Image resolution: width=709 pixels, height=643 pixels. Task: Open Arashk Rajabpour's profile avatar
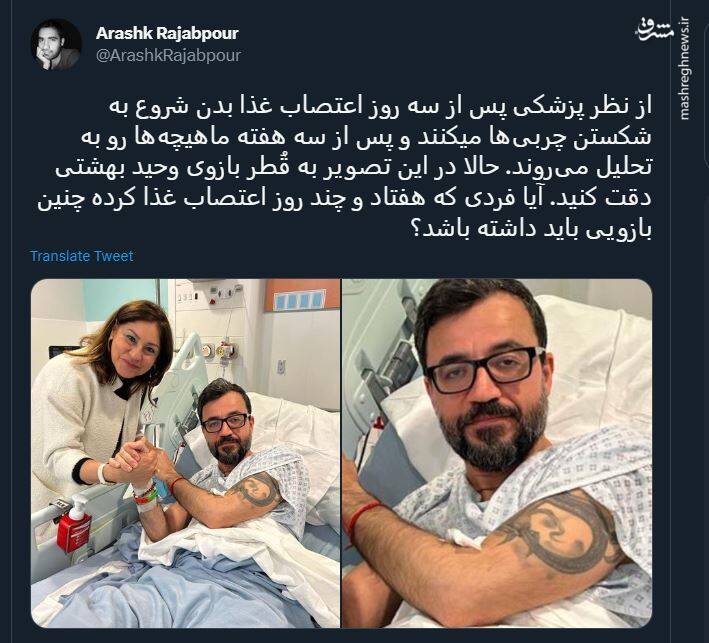(x=56, y=44)
